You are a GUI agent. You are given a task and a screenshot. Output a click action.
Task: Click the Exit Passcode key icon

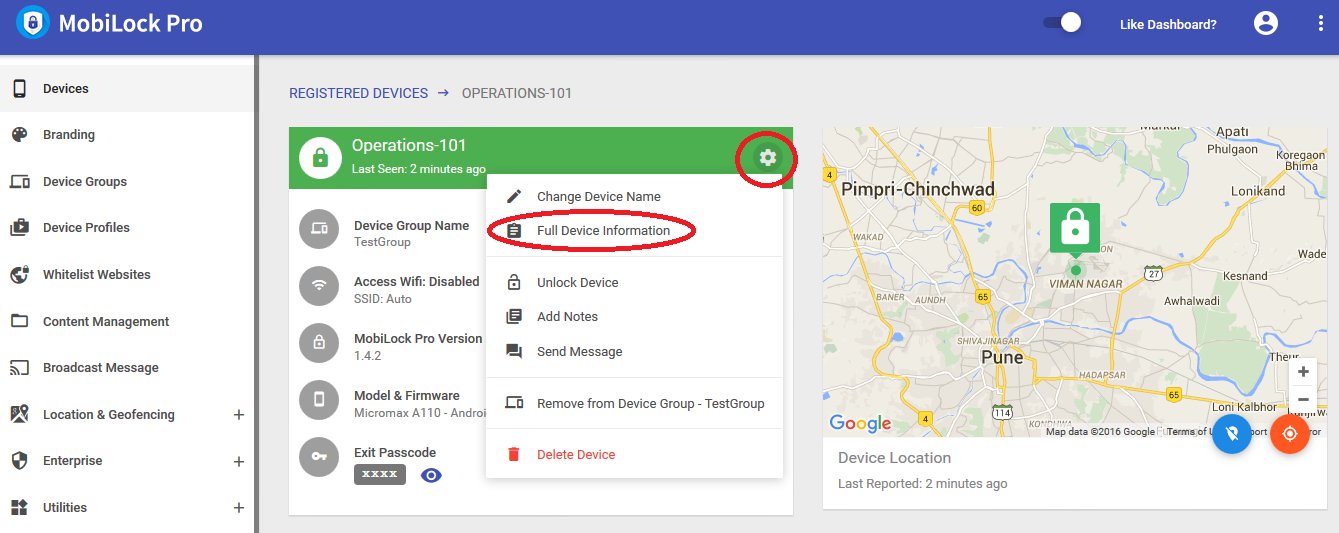319,457
